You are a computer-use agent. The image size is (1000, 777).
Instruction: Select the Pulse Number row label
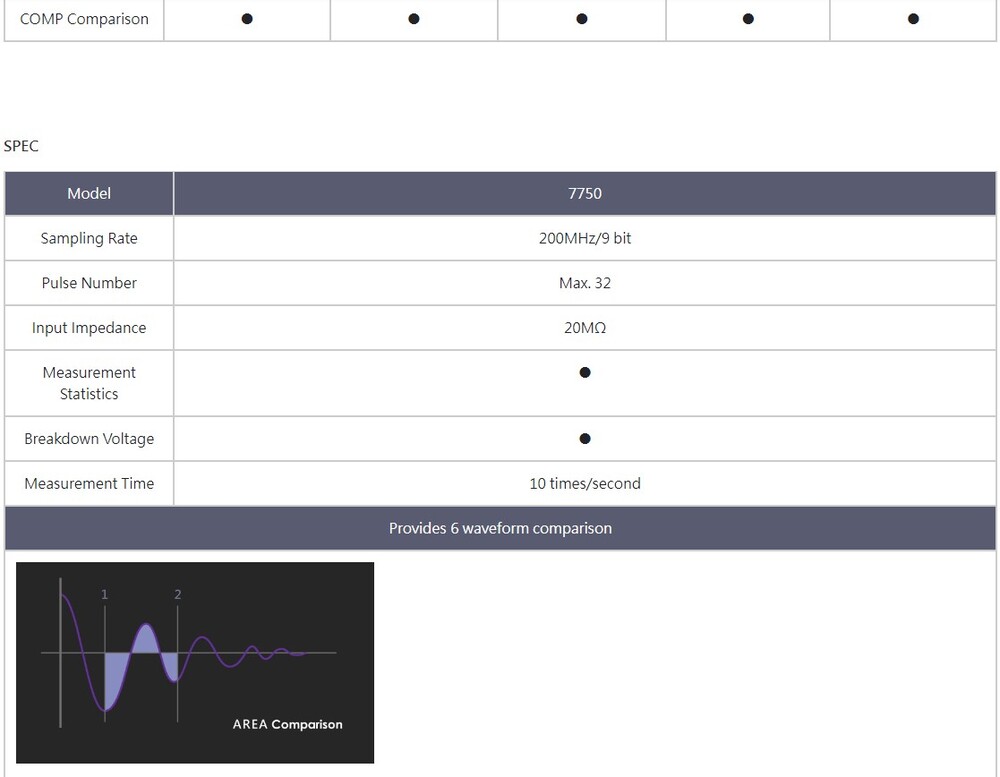(x=89, y=283)
